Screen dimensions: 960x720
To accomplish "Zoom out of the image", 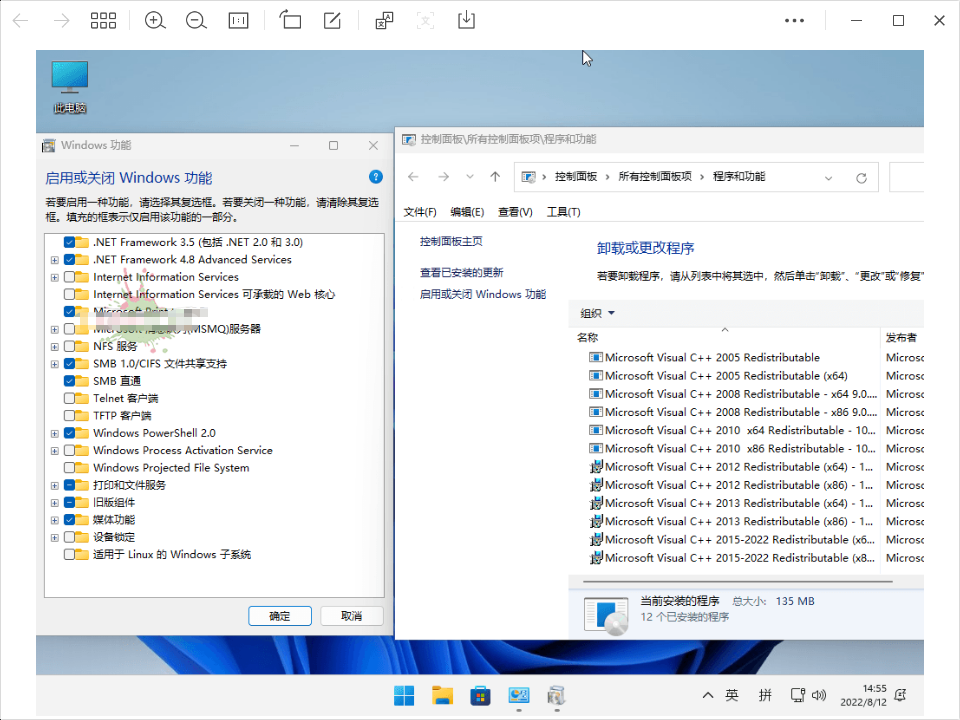I will [196, 21].
